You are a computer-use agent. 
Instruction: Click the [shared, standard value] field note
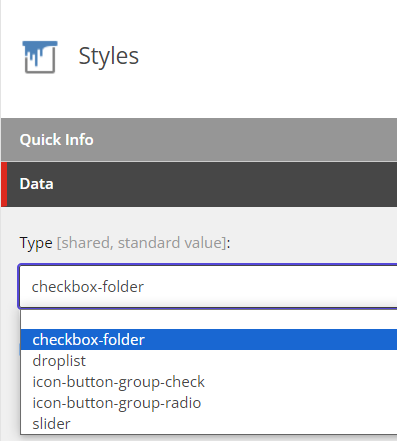point(142,243)
